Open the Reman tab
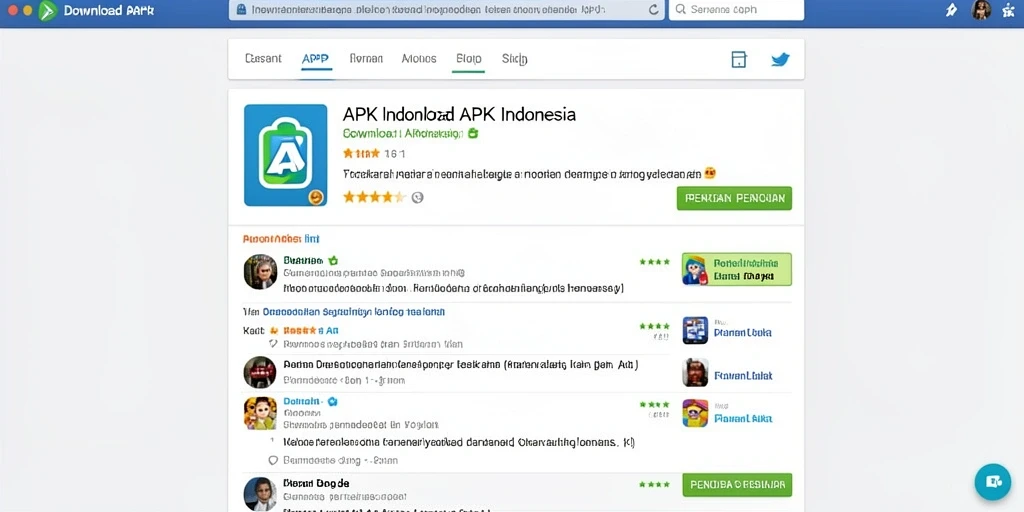This screenshot has width=1024, height=512. tap(366, 58)
